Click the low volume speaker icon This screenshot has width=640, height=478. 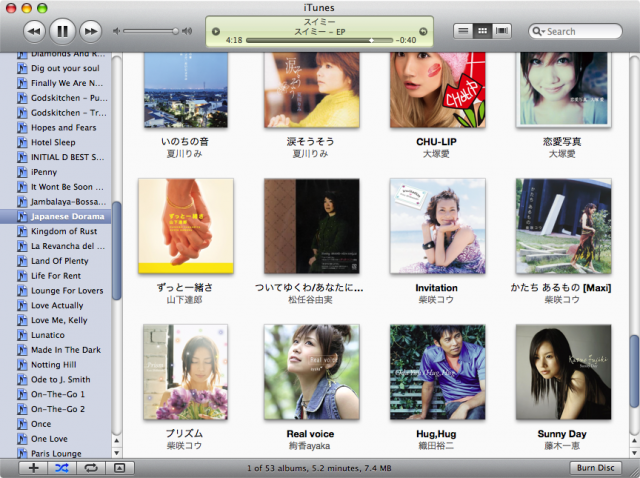pyautogui.click(x=116, y=31)
